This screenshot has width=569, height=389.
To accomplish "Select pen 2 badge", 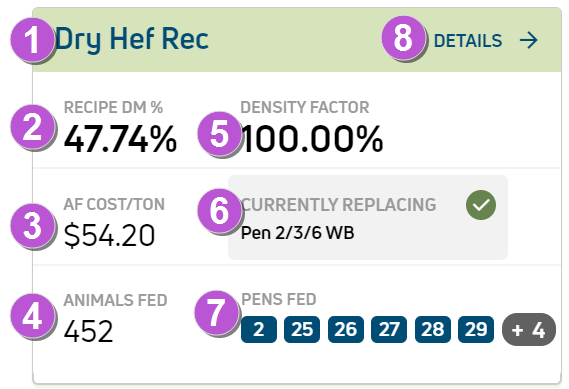I will [x=259, y=329].
